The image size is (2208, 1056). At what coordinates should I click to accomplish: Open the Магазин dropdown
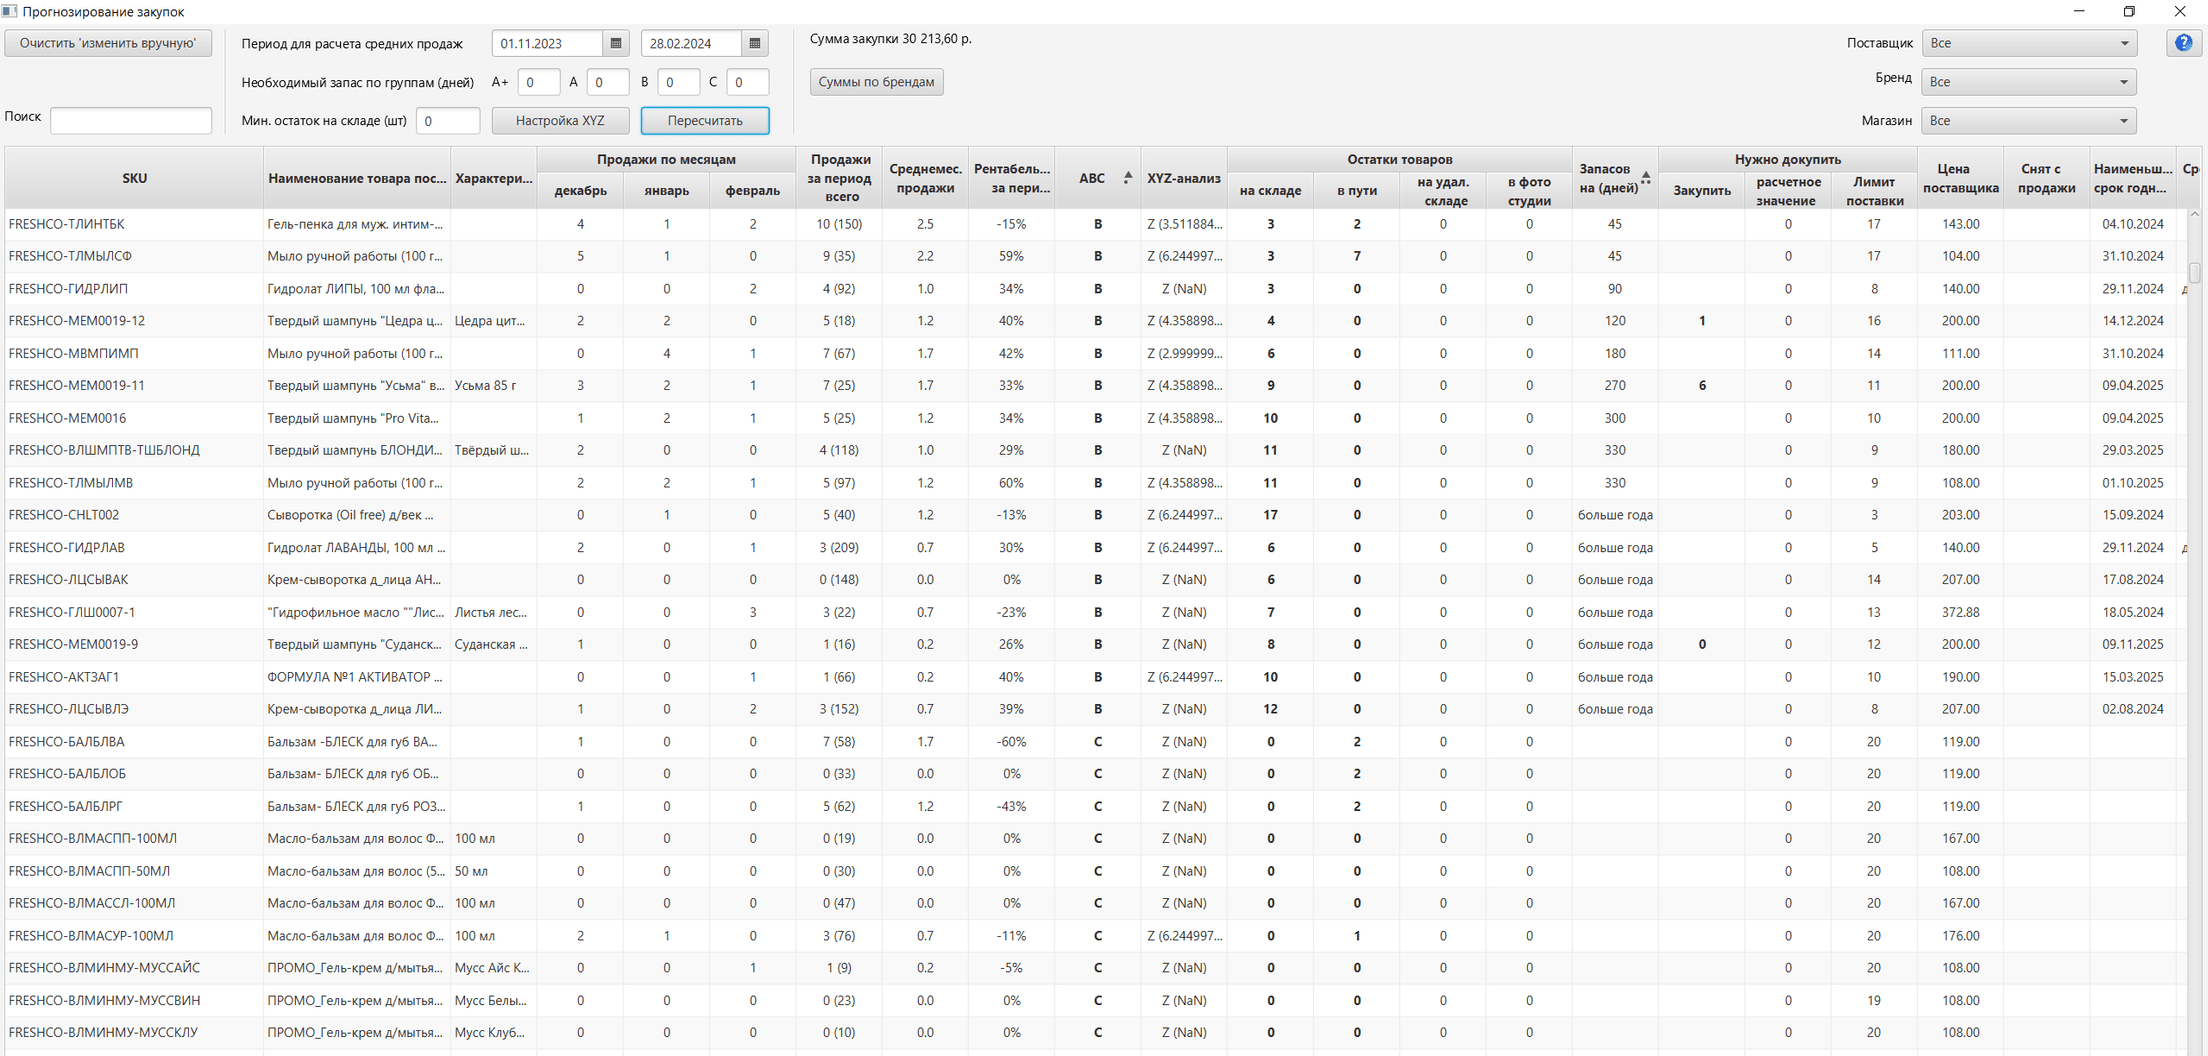click(x=2029, y=121)
